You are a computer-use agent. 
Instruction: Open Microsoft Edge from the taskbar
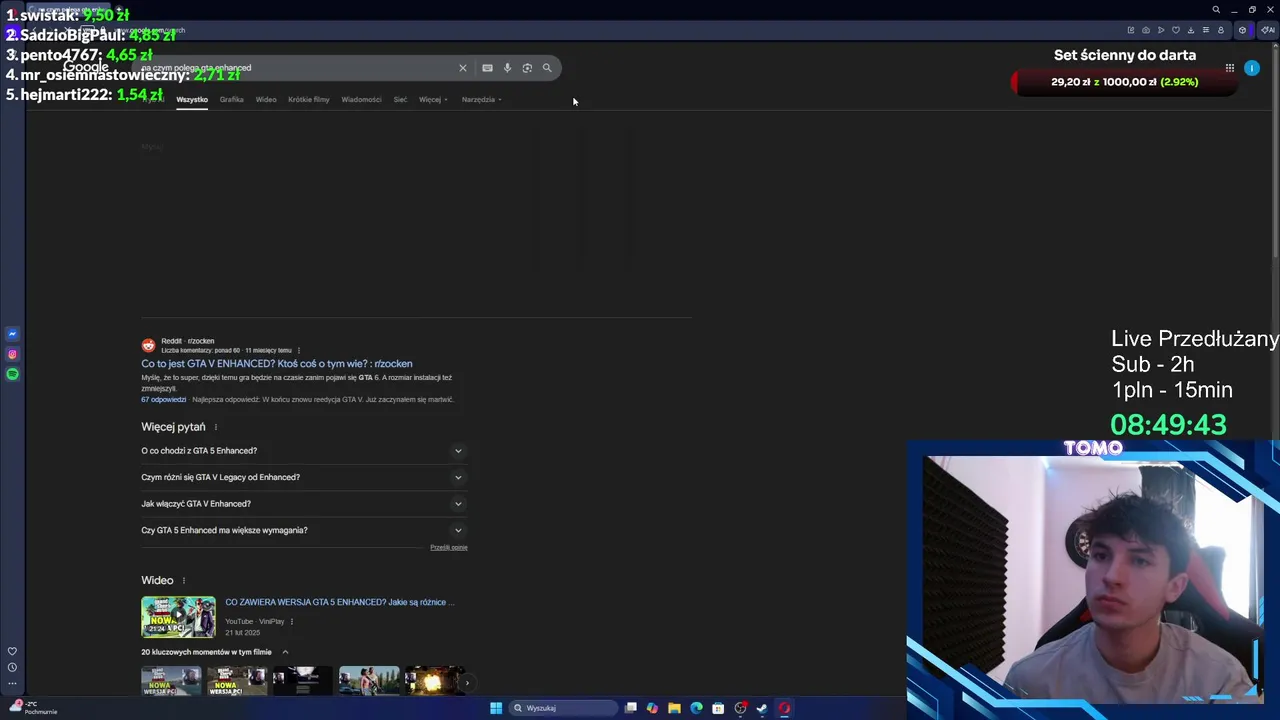click(x=696, y=708)
